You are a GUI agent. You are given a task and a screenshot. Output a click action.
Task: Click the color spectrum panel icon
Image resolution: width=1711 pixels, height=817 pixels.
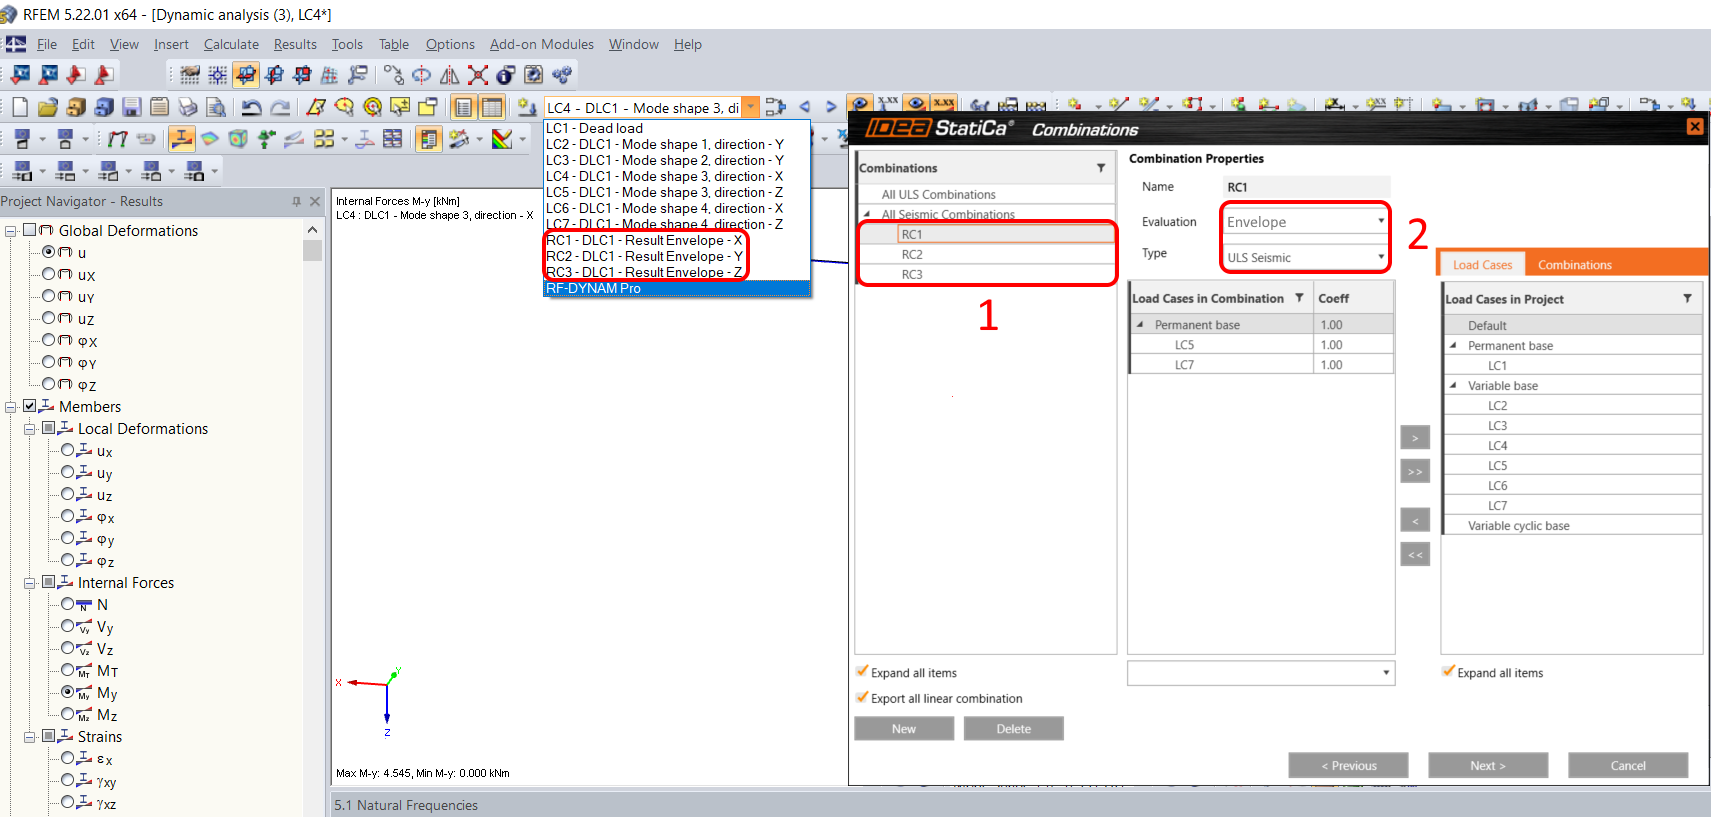coord(503,139)
